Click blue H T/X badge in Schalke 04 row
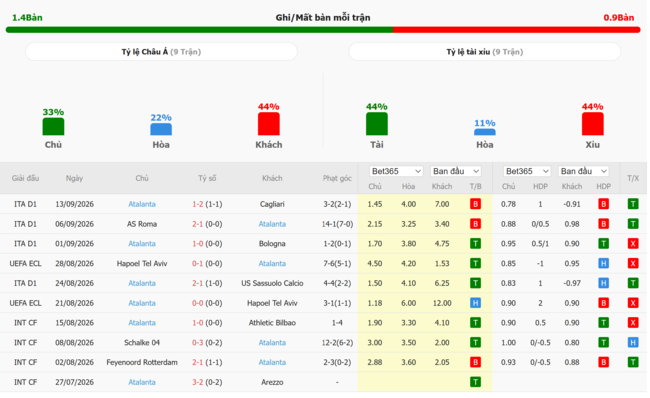 pyautogui.click(x=633, y=342)
